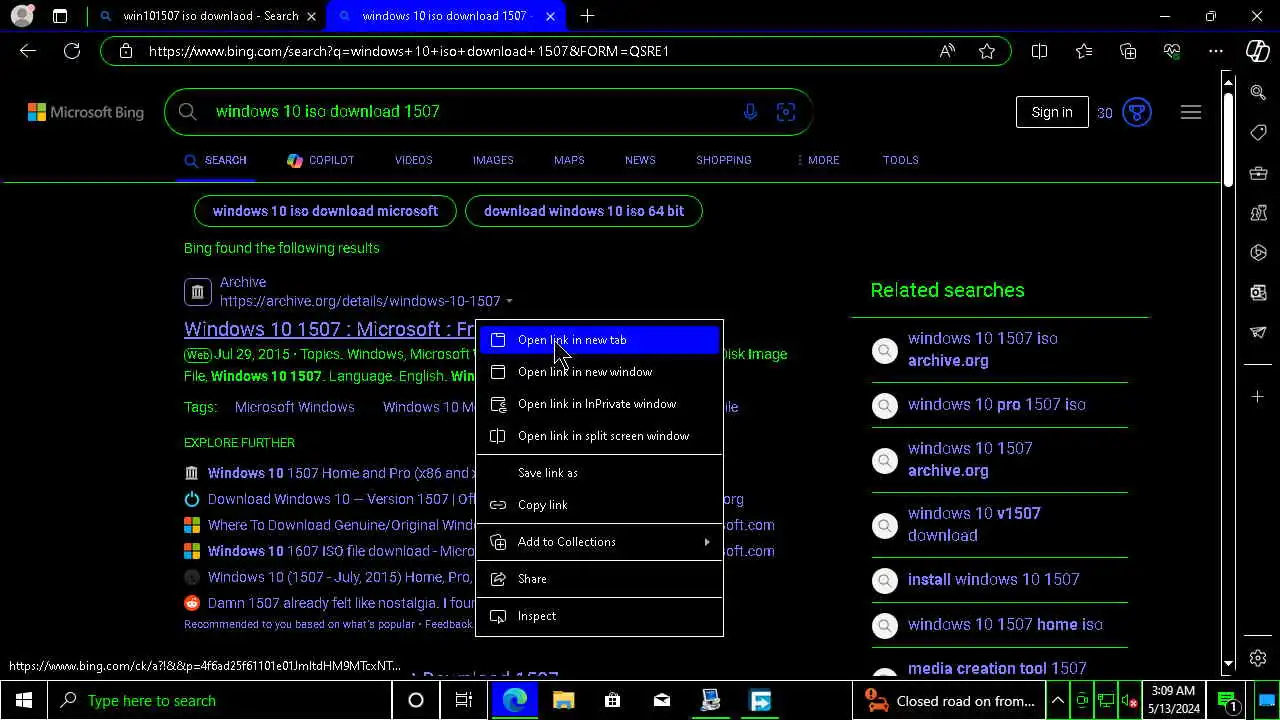This screenshot has width=1280, height=720.
Task: Click the Windows Start button
Action: pos(24,700)
